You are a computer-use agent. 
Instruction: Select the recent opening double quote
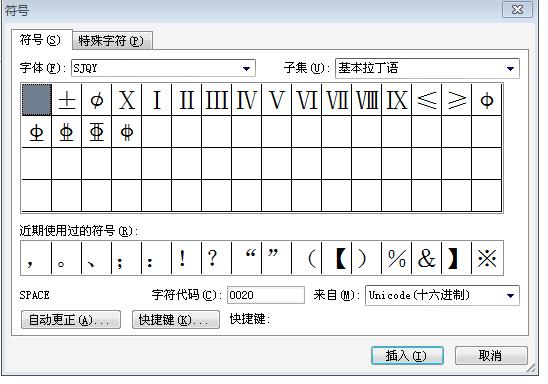pos(247,258)
